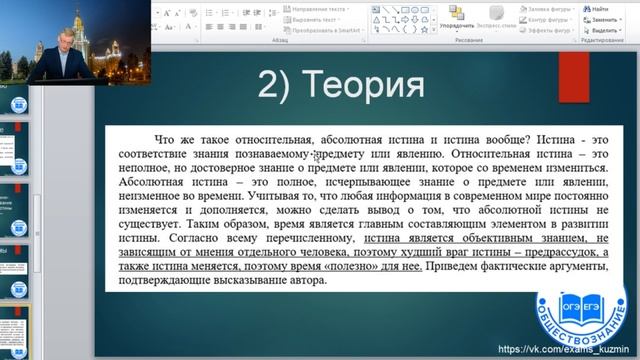
Task: Select the Left Brace shape
Action: point(405,29)
